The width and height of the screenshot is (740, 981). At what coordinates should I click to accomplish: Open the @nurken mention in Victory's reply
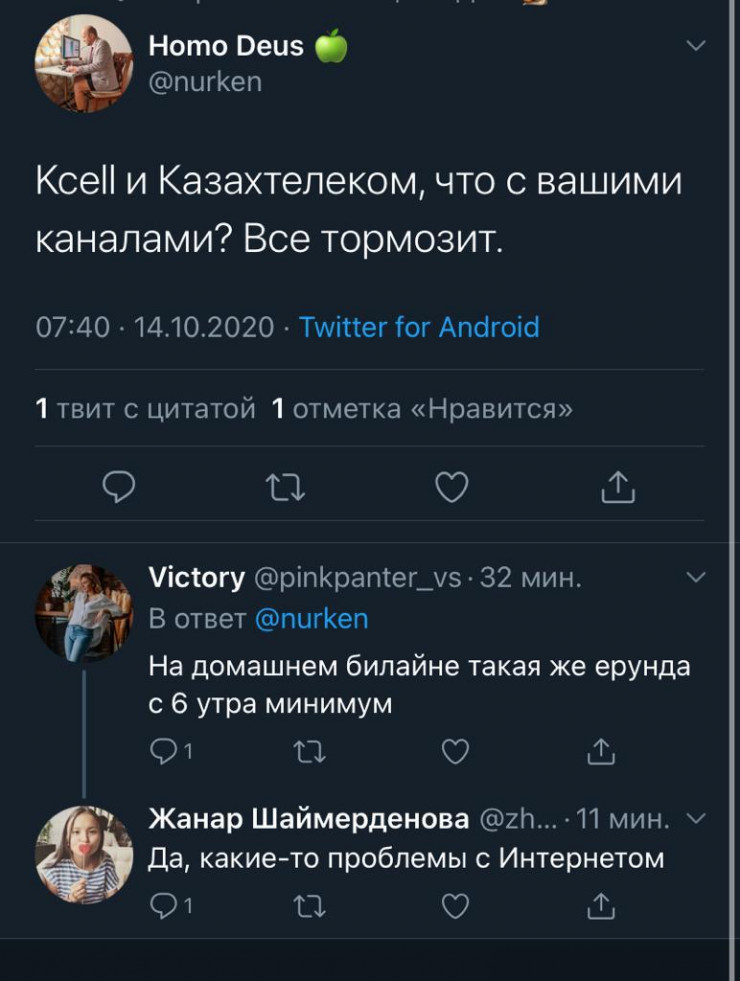click(312, 619)
